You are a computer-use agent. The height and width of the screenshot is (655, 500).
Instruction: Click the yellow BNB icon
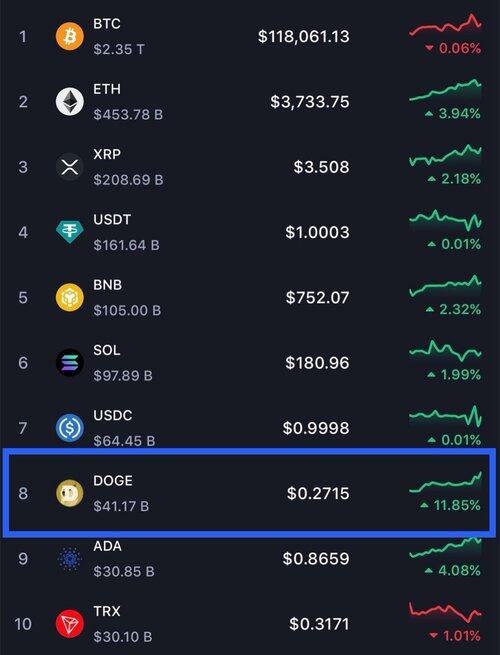pyautogui.click(x=70, y=297)
